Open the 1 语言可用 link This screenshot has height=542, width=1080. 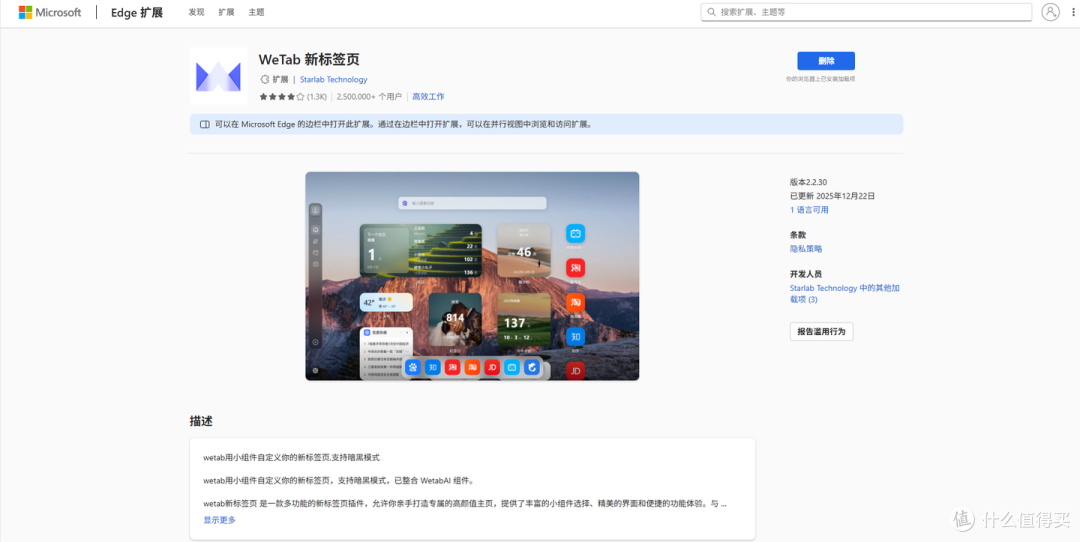pyautogui.click(x=809, y=210)
